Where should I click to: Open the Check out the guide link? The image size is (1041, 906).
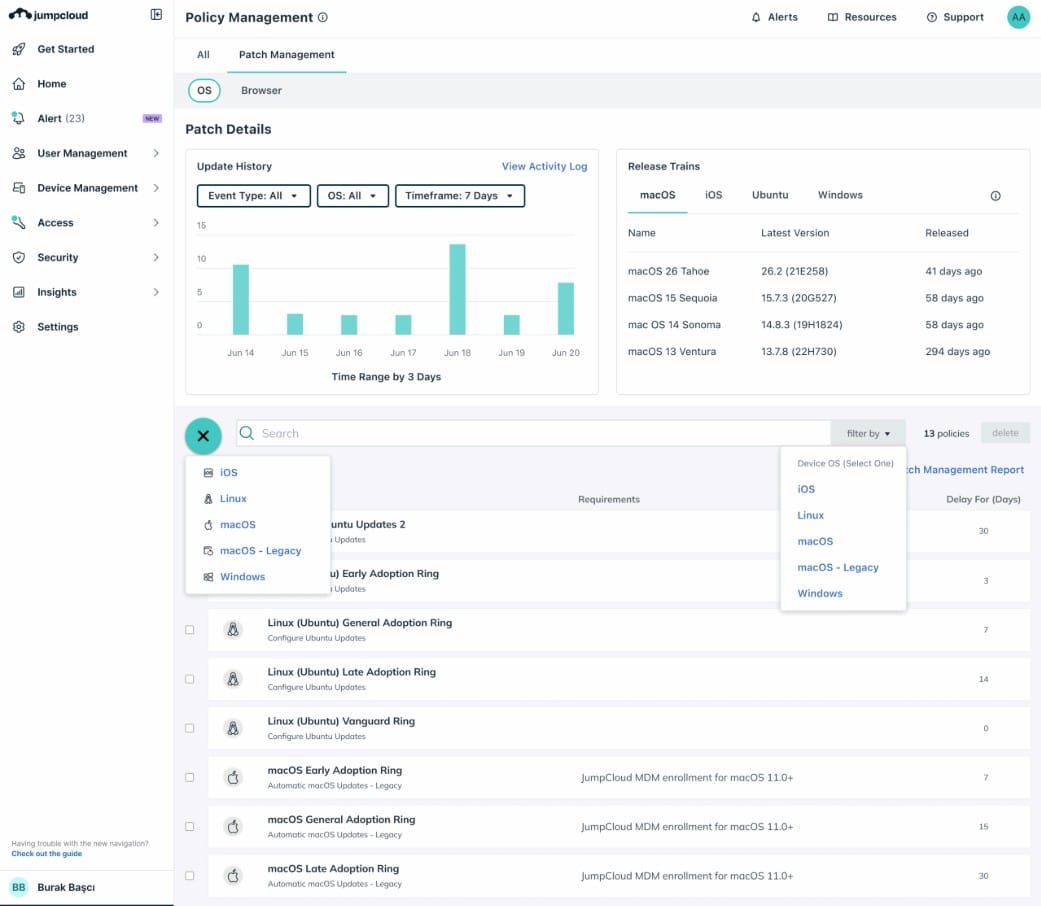coord(46,854)
